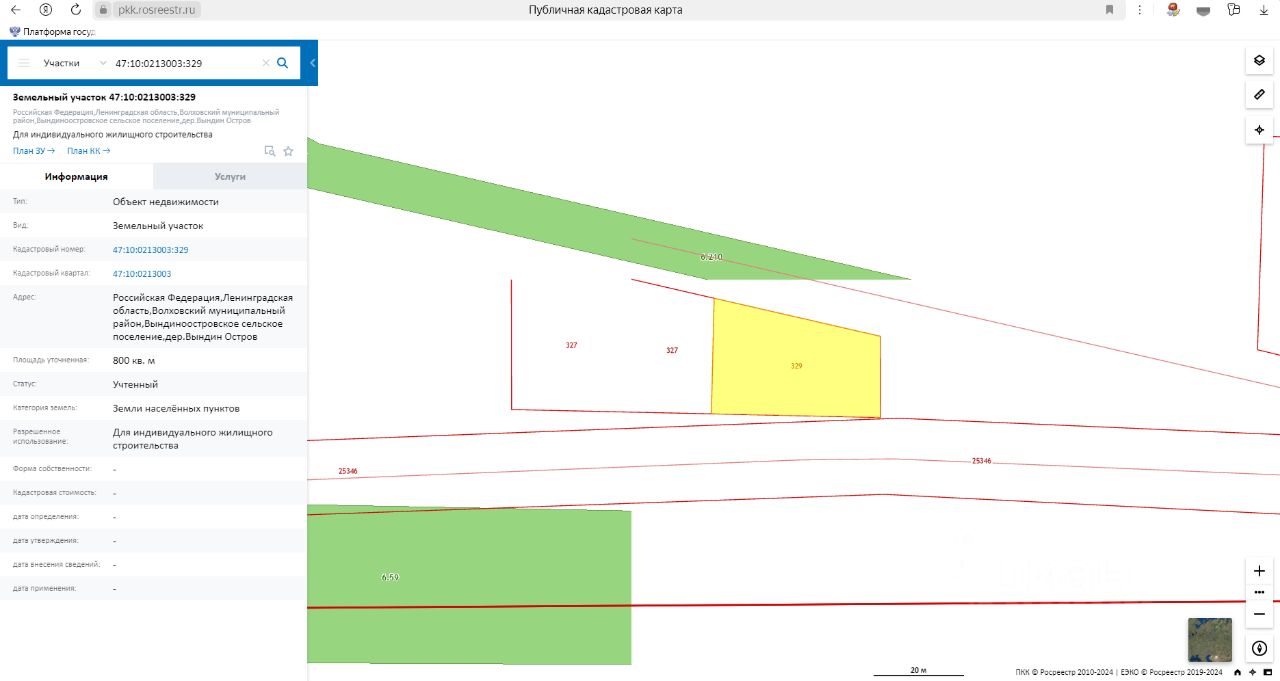The image size is (1280, 681).
Task: Run search with the magnifier icon
Action: pyautogui.click(x=283, y=63)
